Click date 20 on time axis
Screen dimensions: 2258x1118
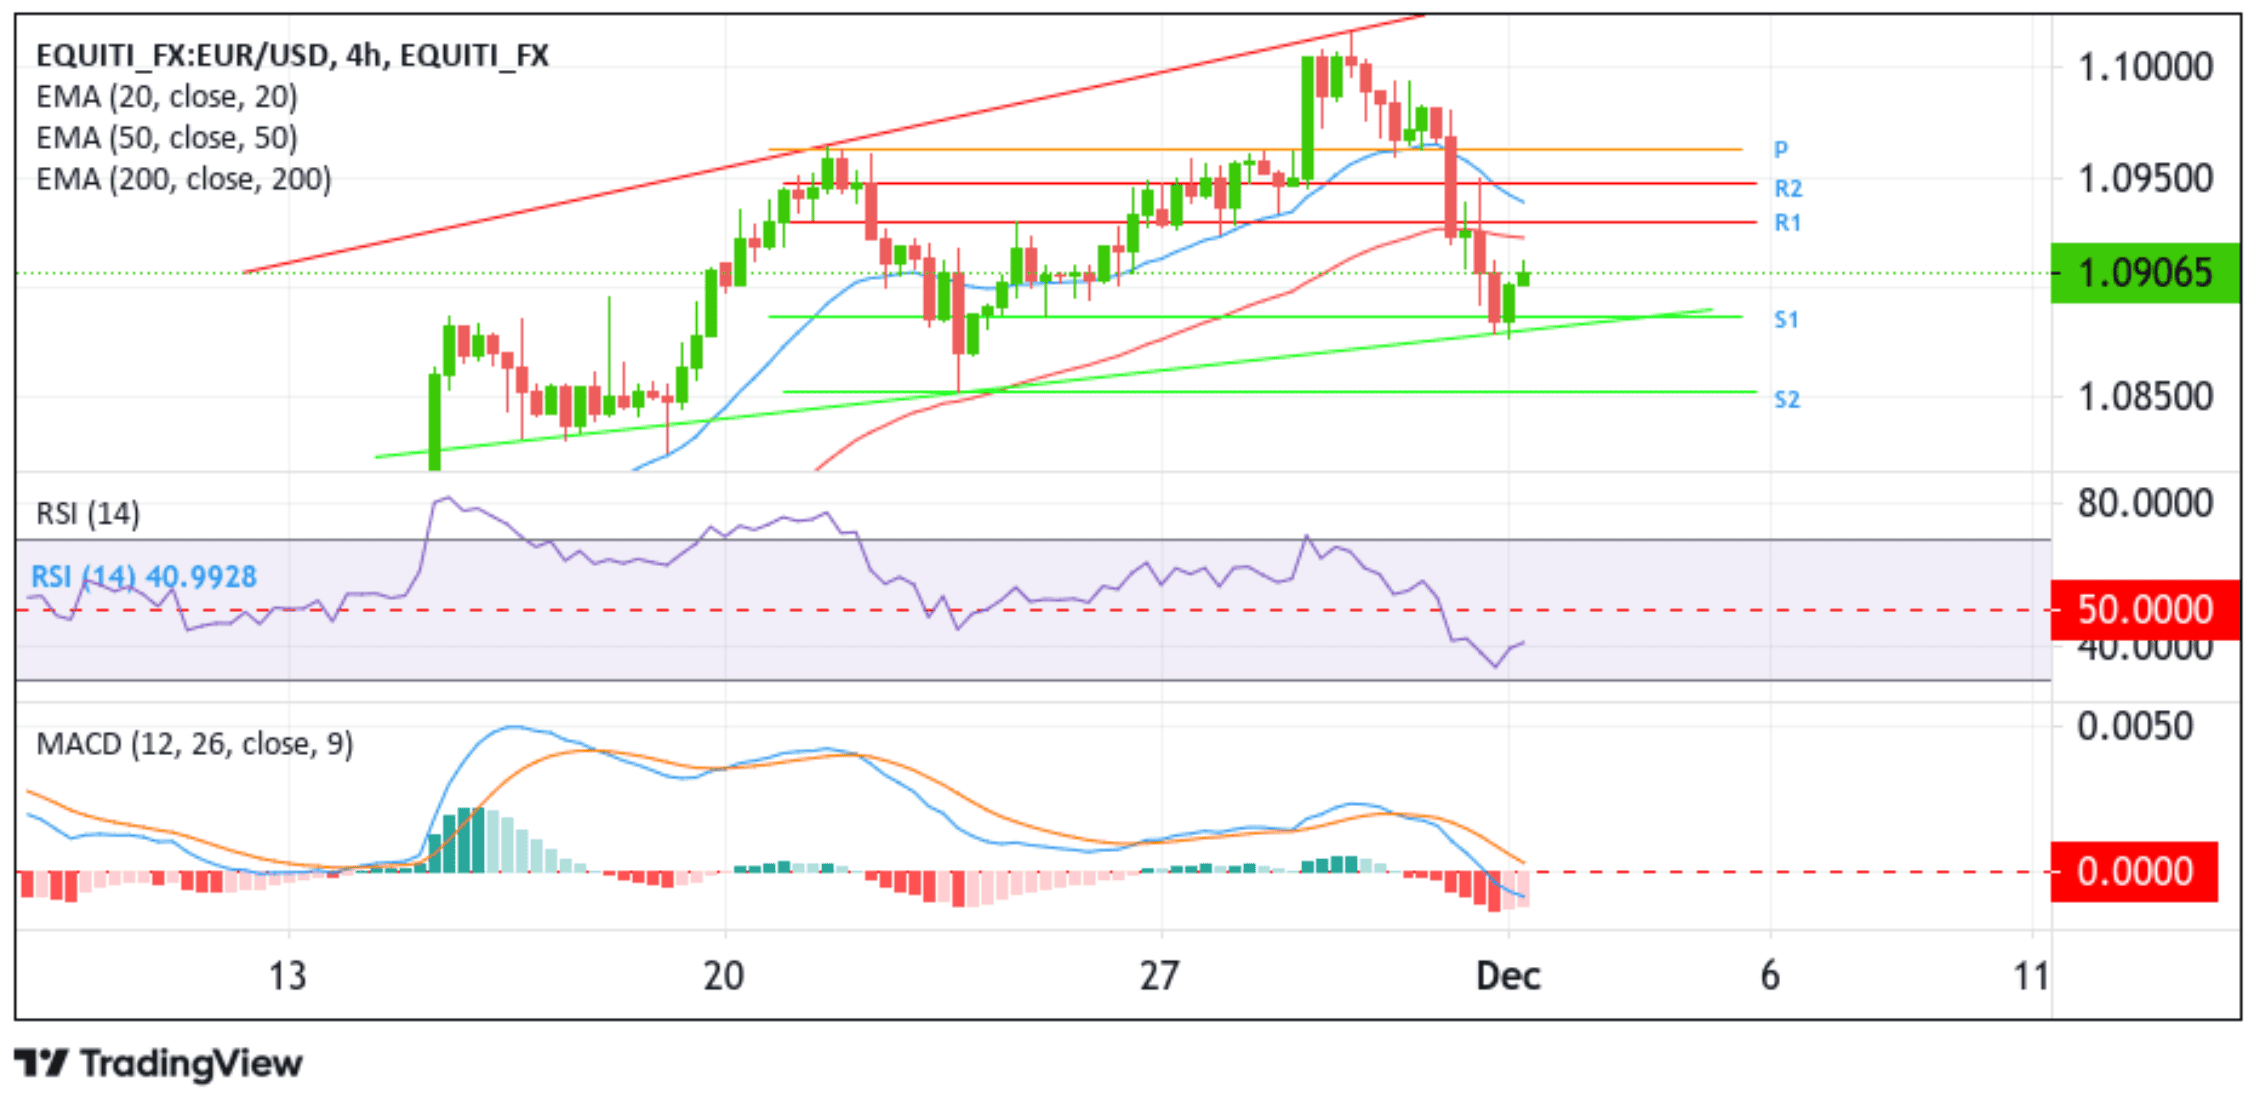[x=724, y=976]
